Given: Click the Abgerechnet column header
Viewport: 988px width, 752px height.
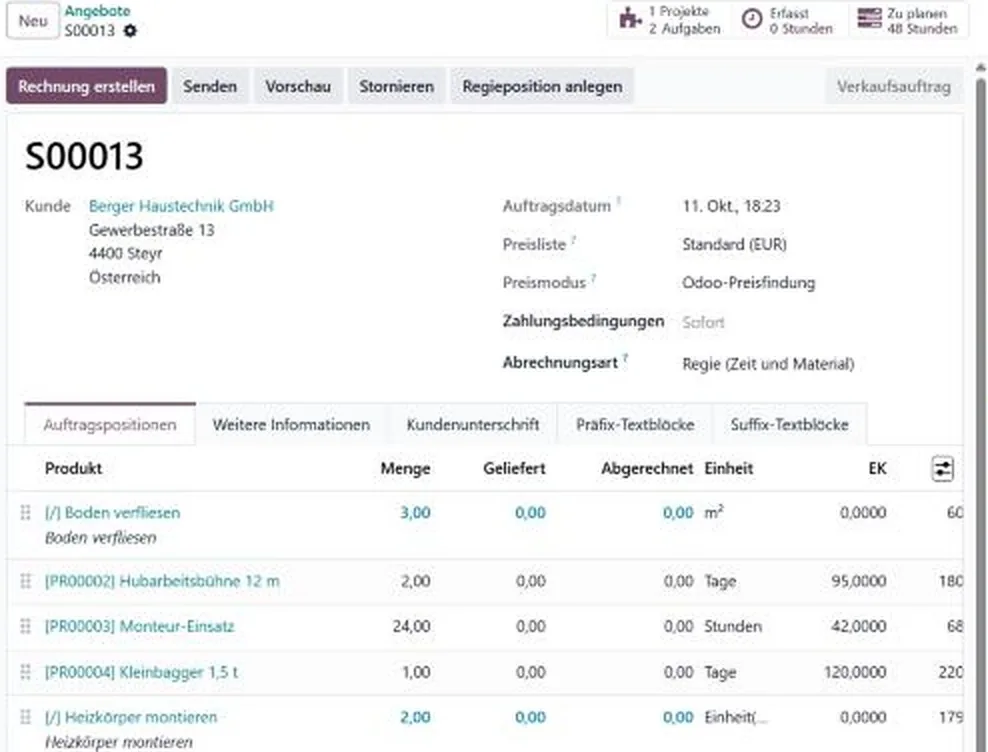Looking at the screenshot, I should pos(647,468).
